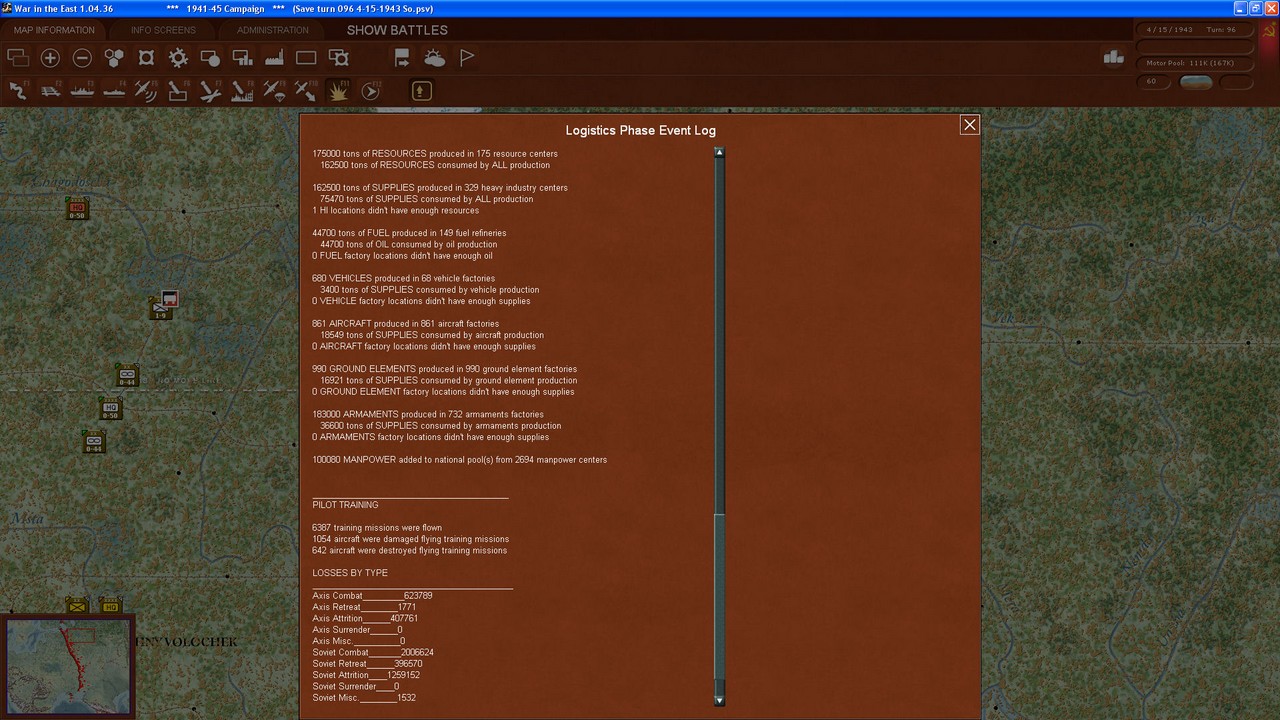The width and height of the screenshot is (1280, 720).
Task: Toggle the F11 battle explosion icon
Action: 338,91
